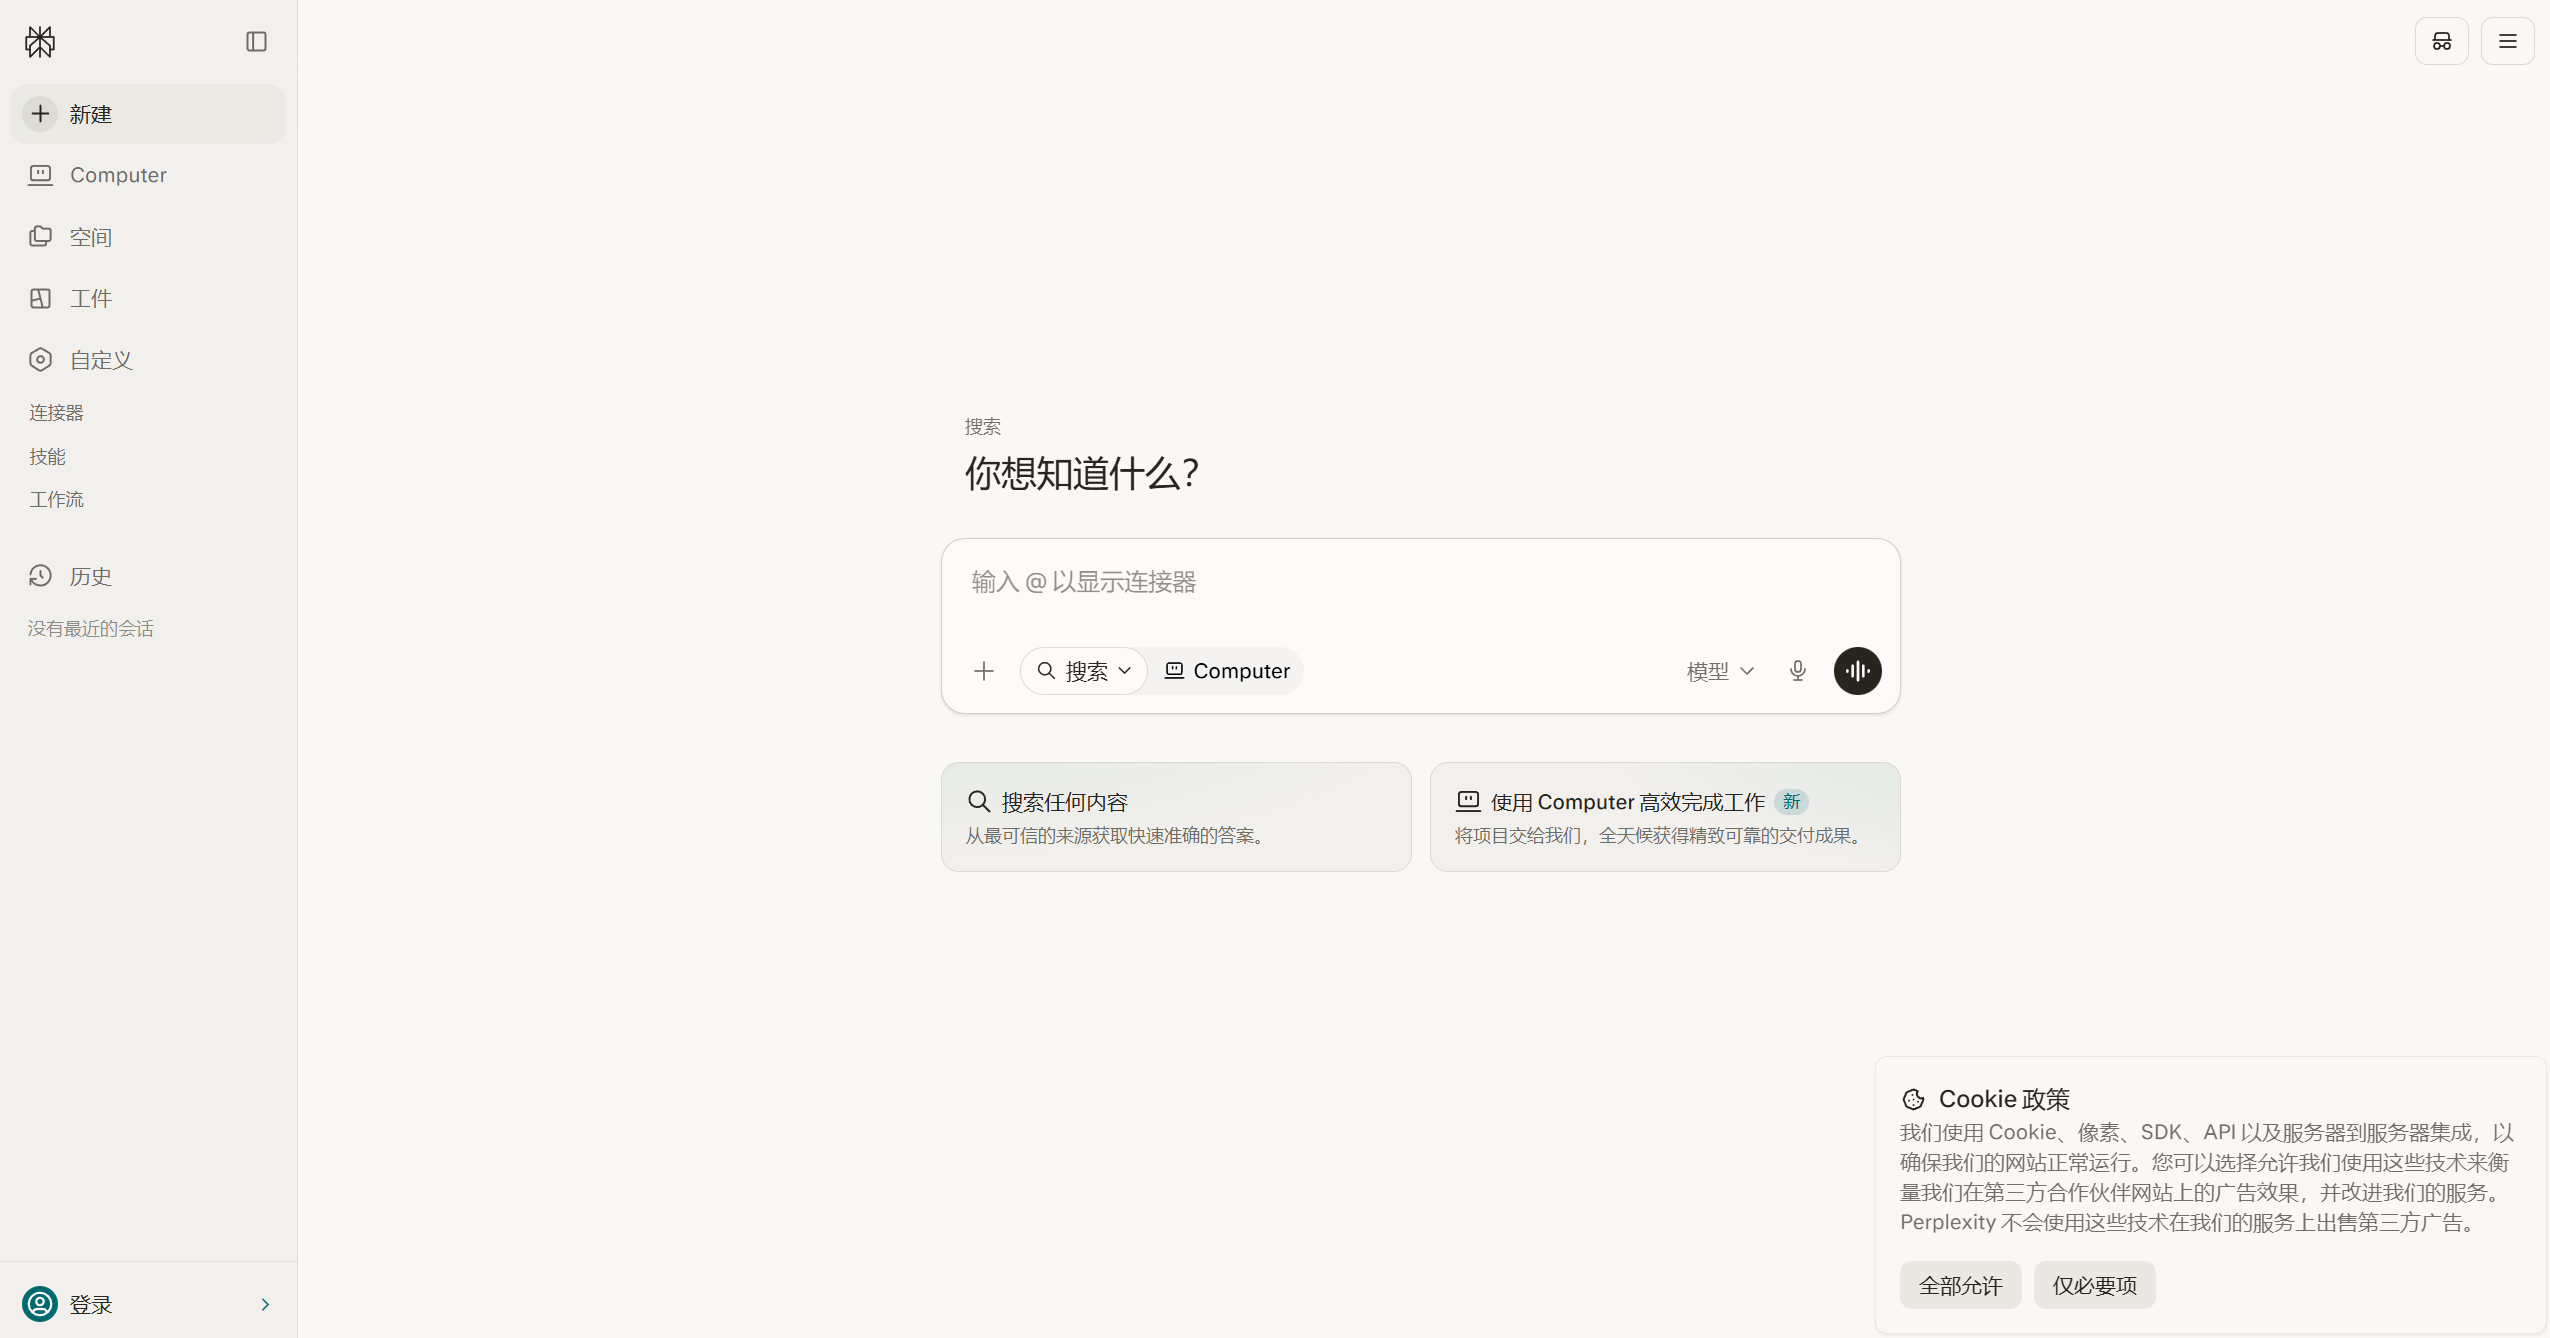Start a new thread with 新建

(x=148, y=114)
